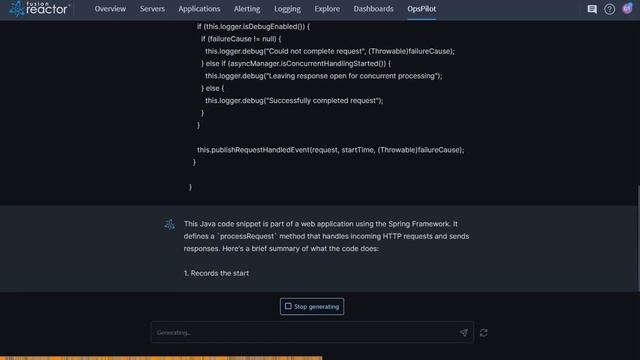Select the OpsPilot tab
The height and width of the screenshot is (360, 640).
pos(422,9)
